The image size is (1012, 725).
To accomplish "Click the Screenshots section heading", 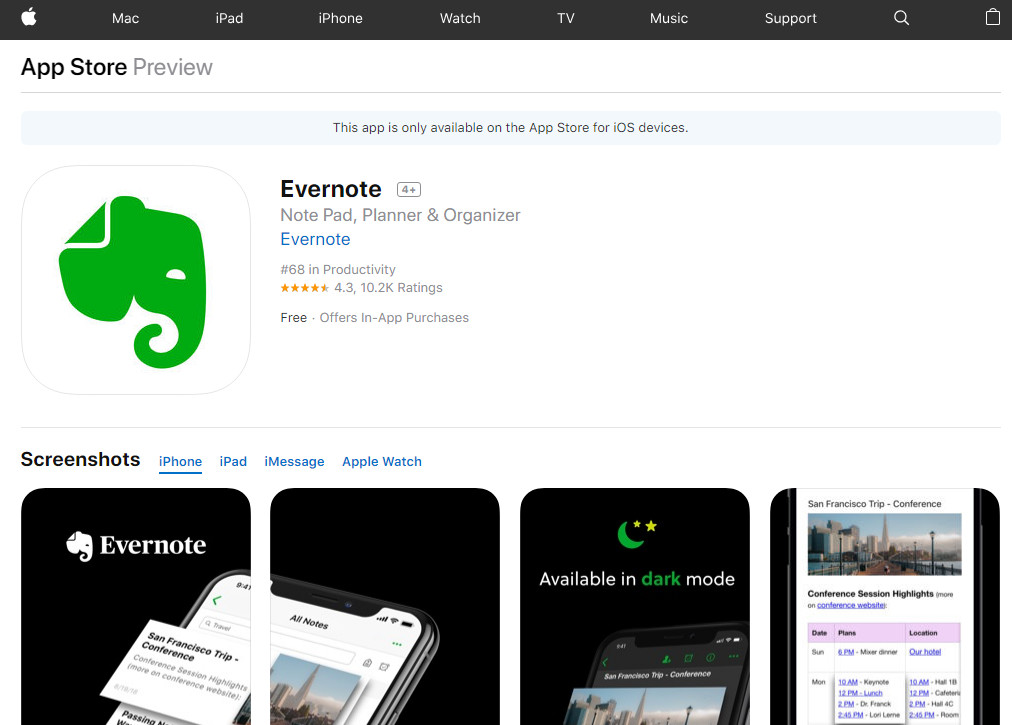I will click(x=81, y=460).
